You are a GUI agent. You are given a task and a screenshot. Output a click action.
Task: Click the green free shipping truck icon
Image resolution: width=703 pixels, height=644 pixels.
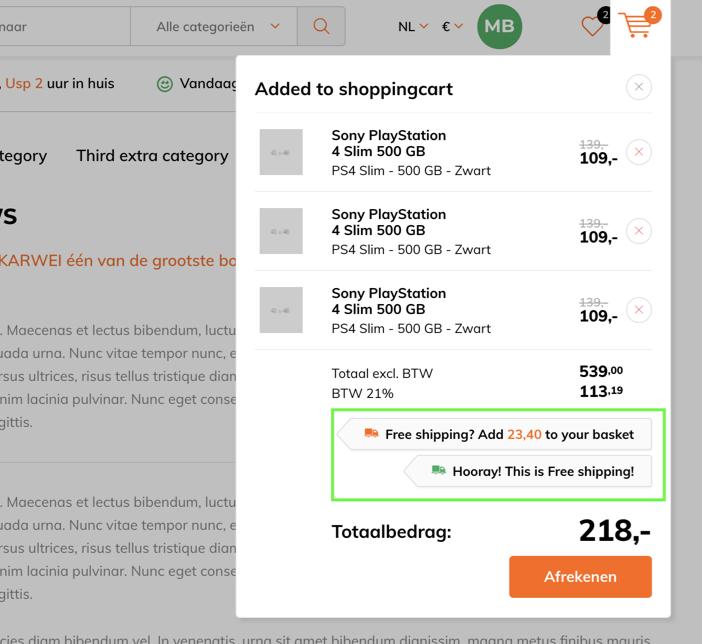[438, 470]
